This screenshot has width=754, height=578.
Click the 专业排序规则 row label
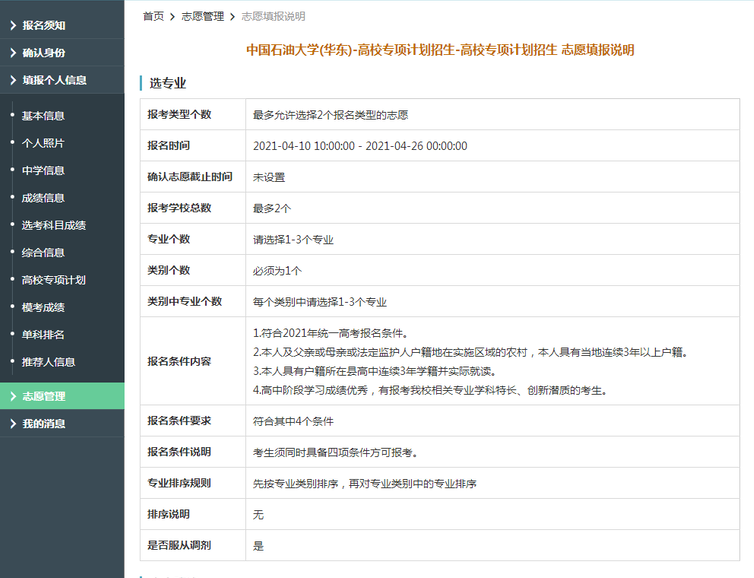point(179,483)
